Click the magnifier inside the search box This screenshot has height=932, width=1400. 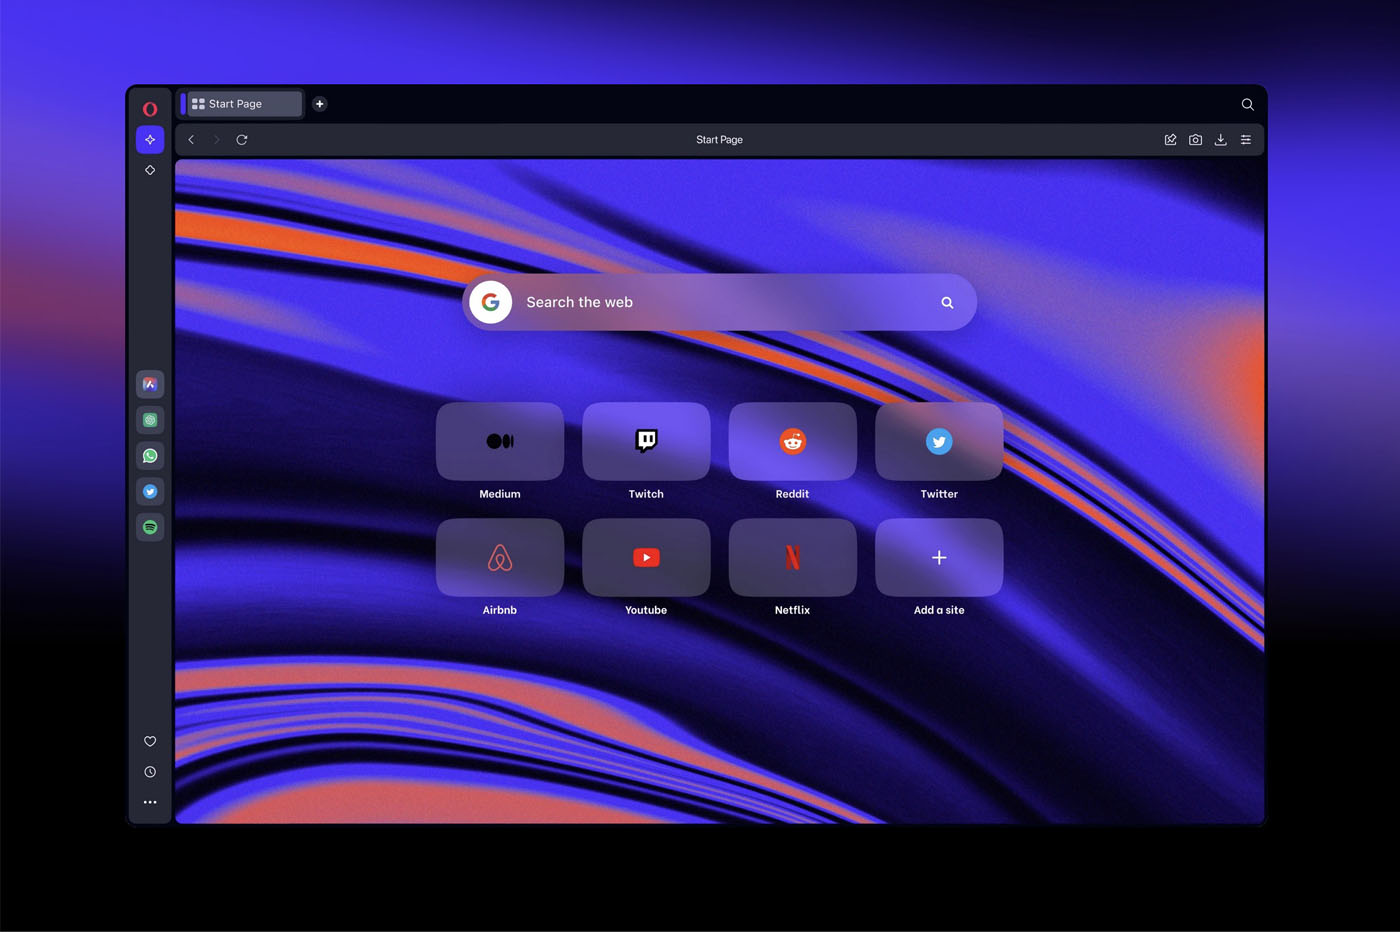[x=947, y=303]
